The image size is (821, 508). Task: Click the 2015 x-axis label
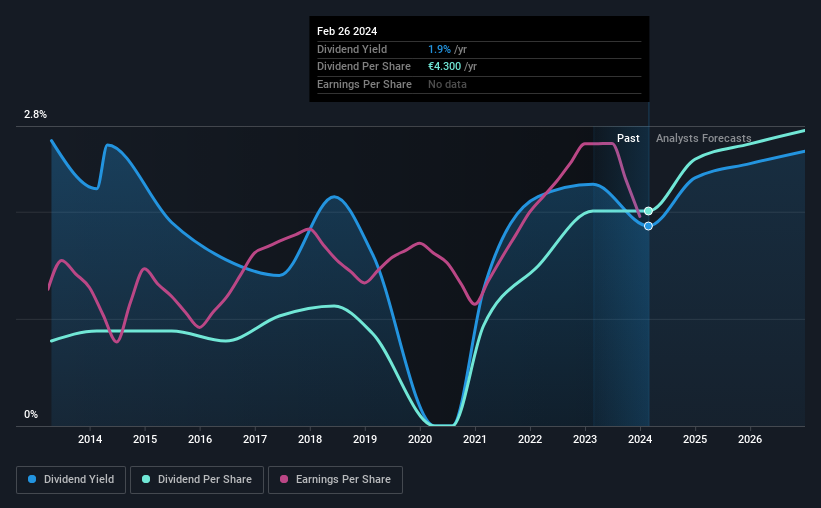click(145, 439)
